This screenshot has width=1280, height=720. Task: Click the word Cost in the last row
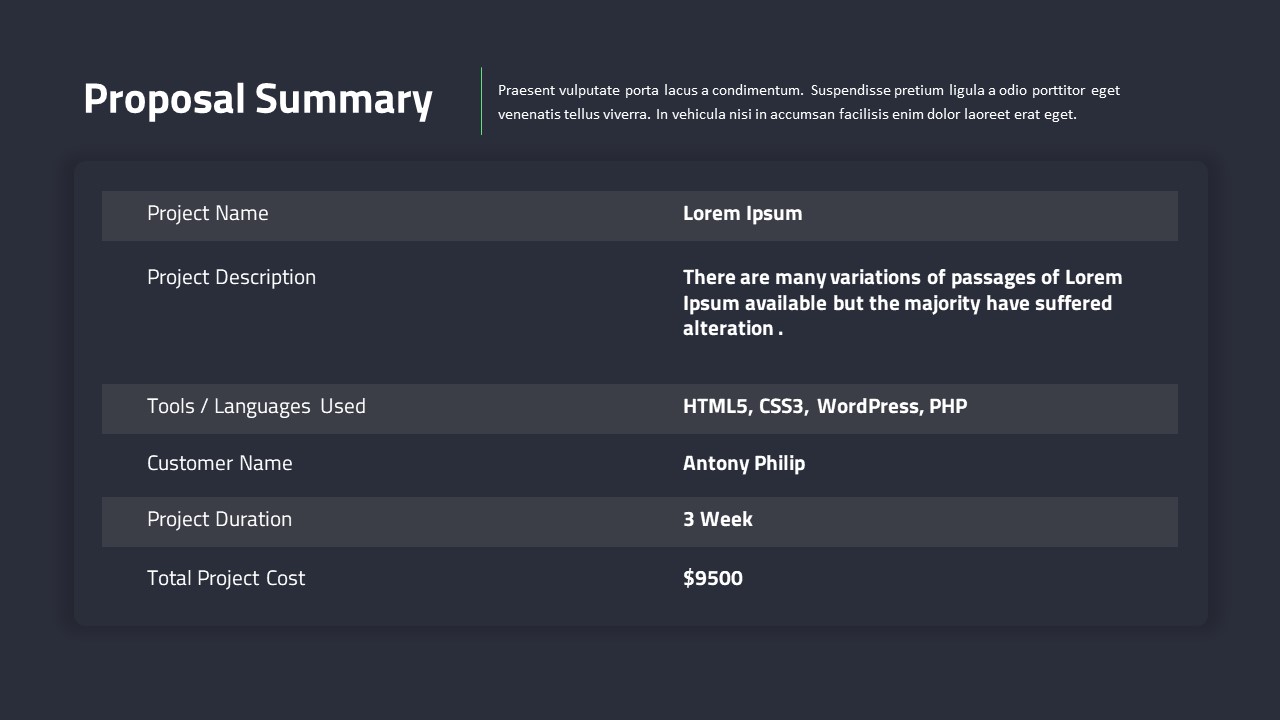[x=285, y=578]
